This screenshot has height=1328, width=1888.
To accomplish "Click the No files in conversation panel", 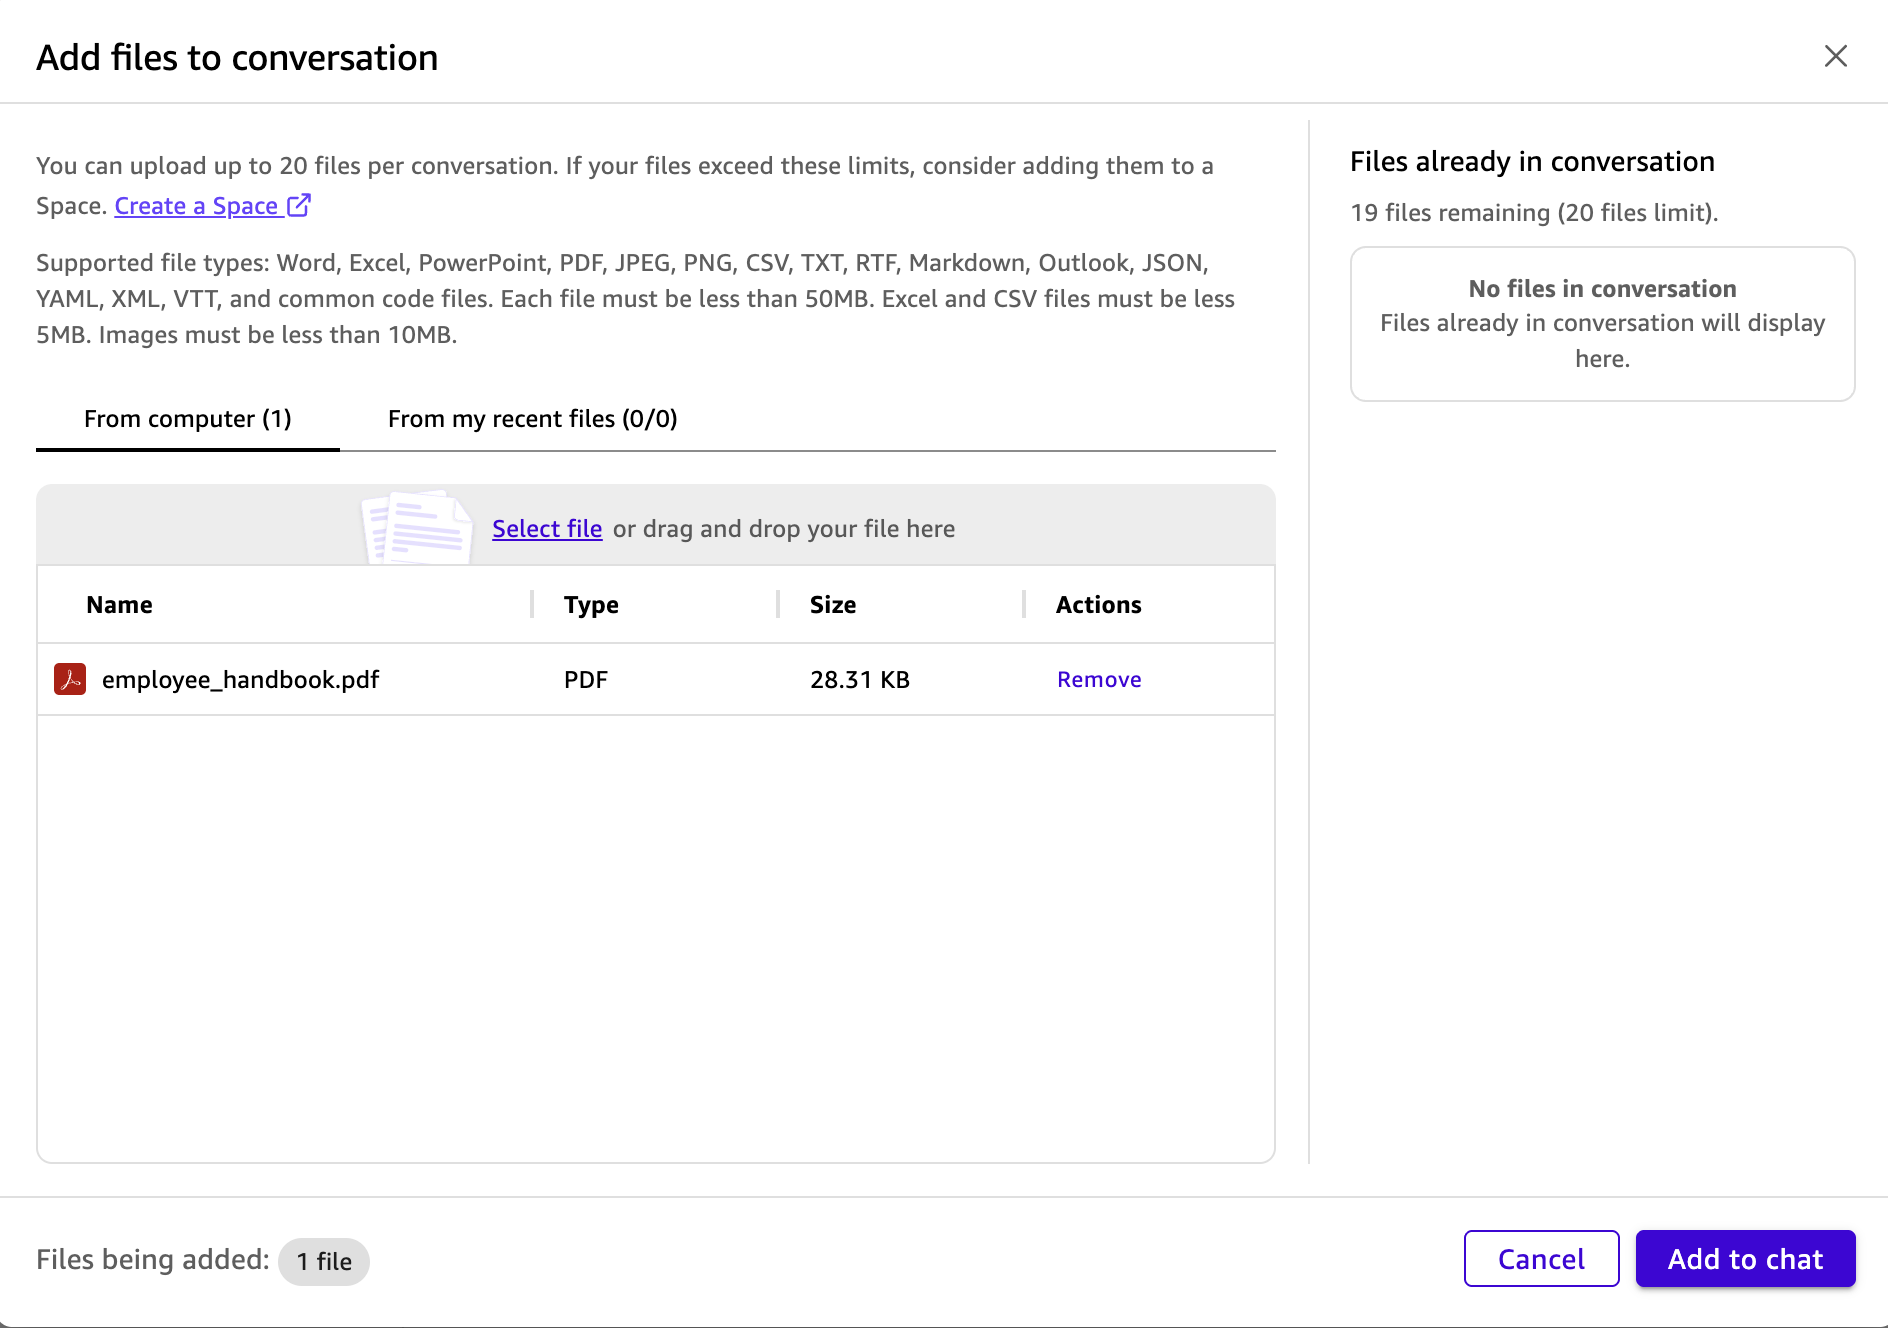I will 1602,324.
